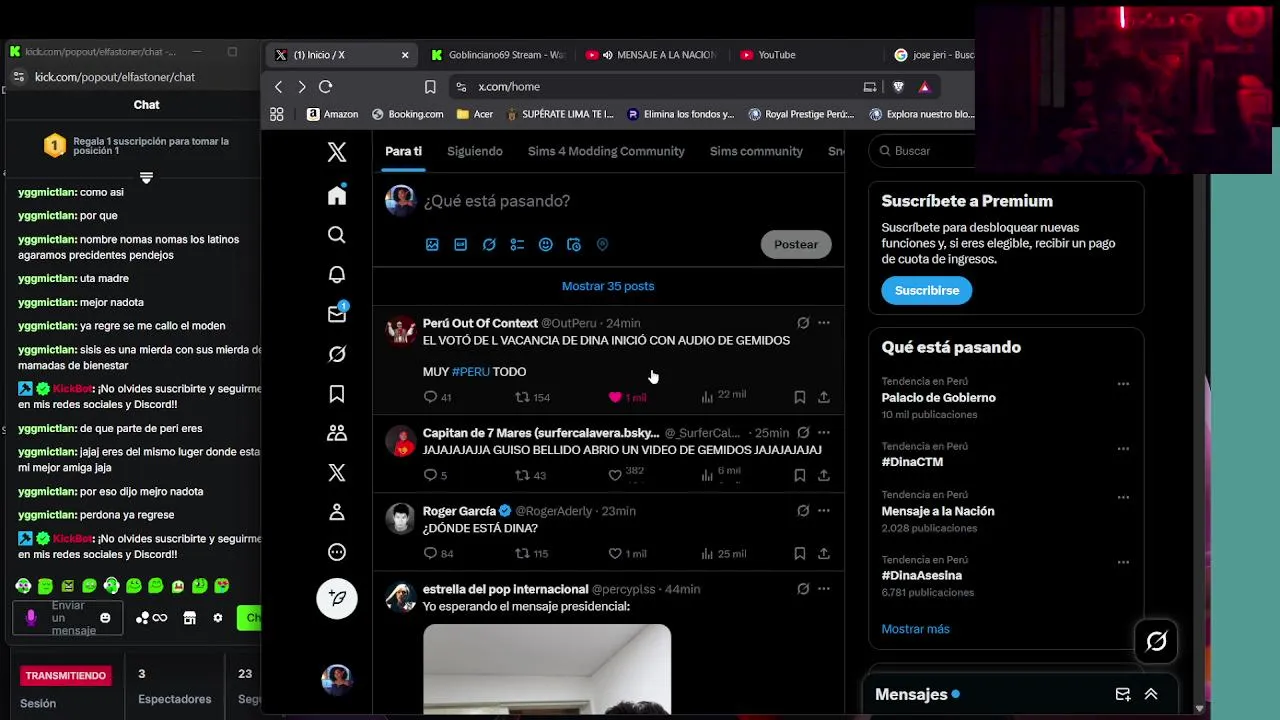This screenshot has height=720, width=1280.
Task: Unlike the Perú Out Of Context post
Action: coord(615,397)
